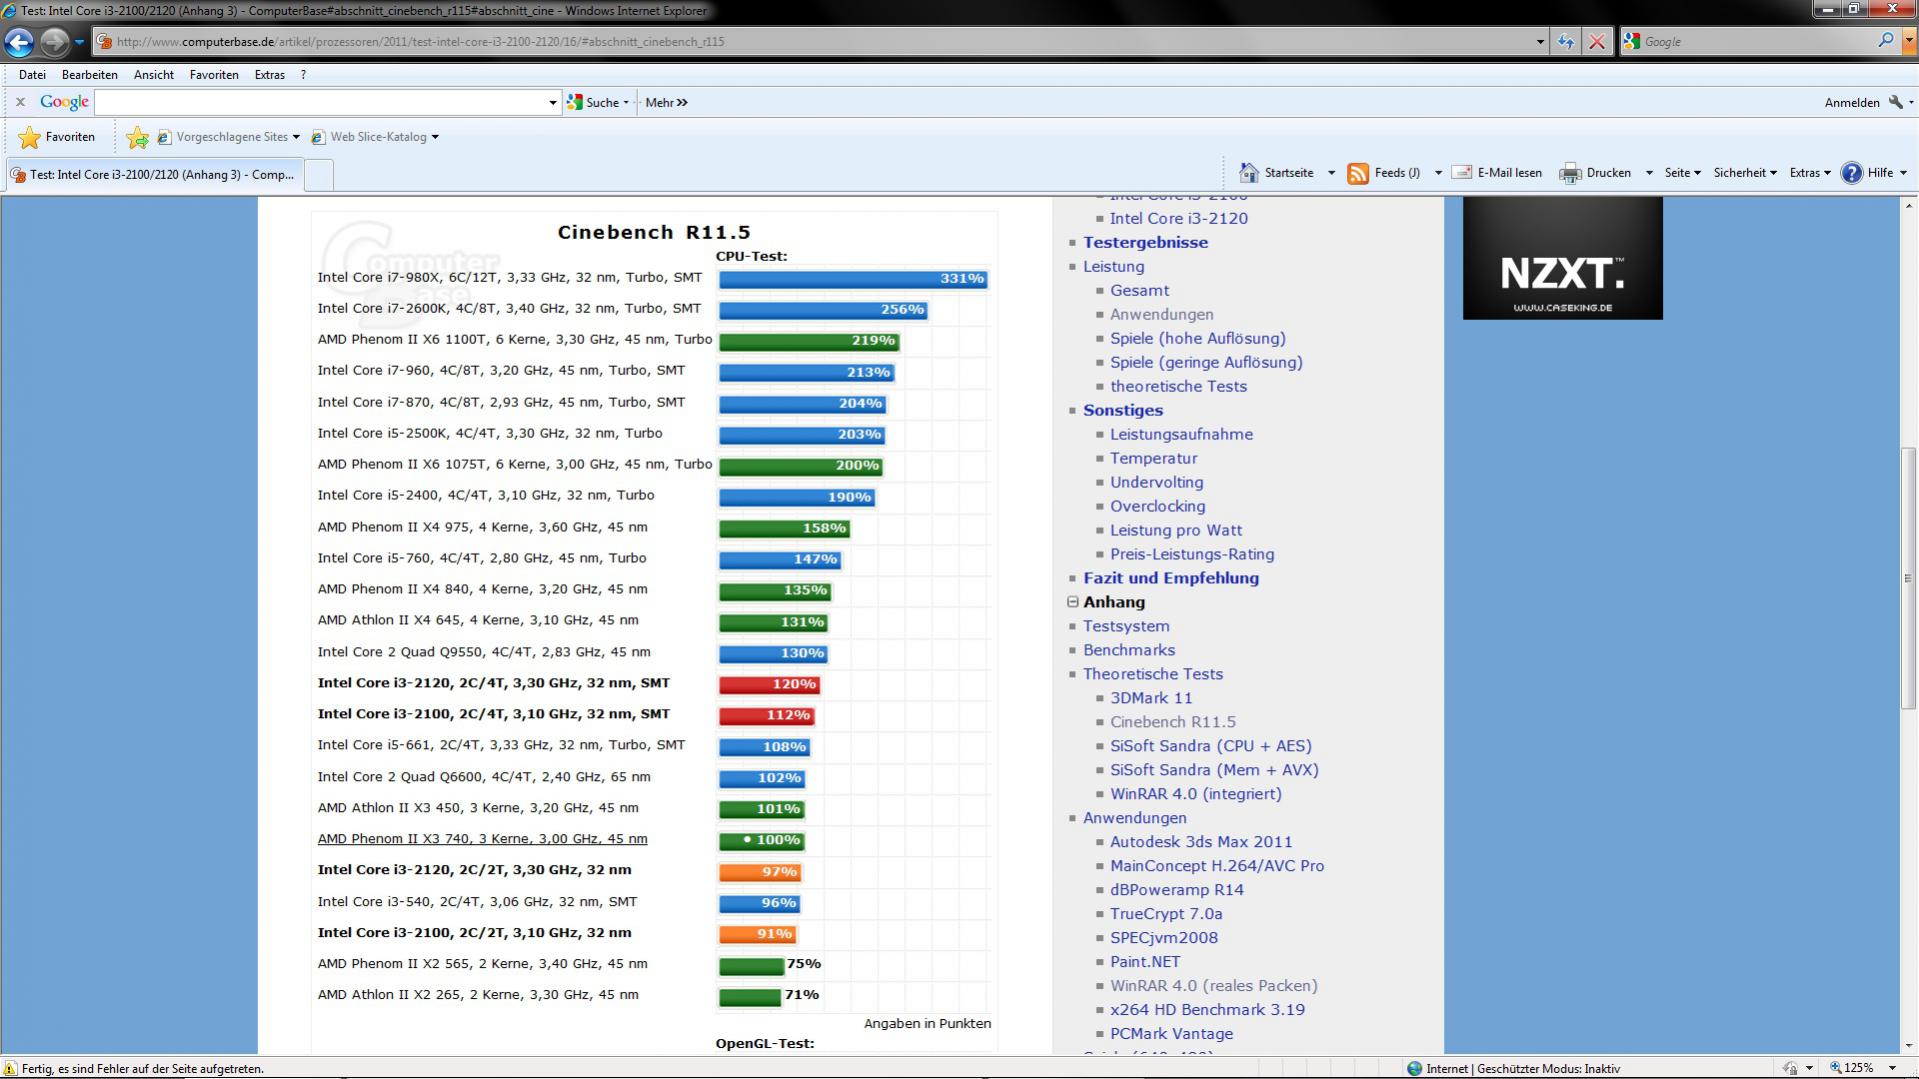This screenshot has height=1079, width=1919.
Task: Click the Google toolbar search input
Action: click(x=320, y=102)
